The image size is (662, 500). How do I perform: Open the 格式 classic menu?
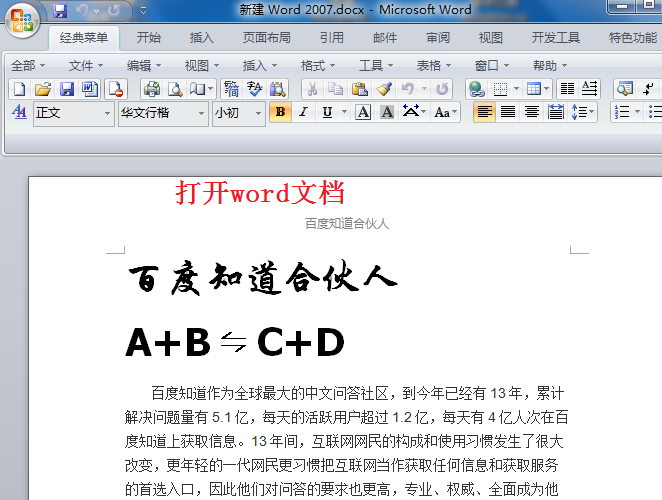coord(317,66)
